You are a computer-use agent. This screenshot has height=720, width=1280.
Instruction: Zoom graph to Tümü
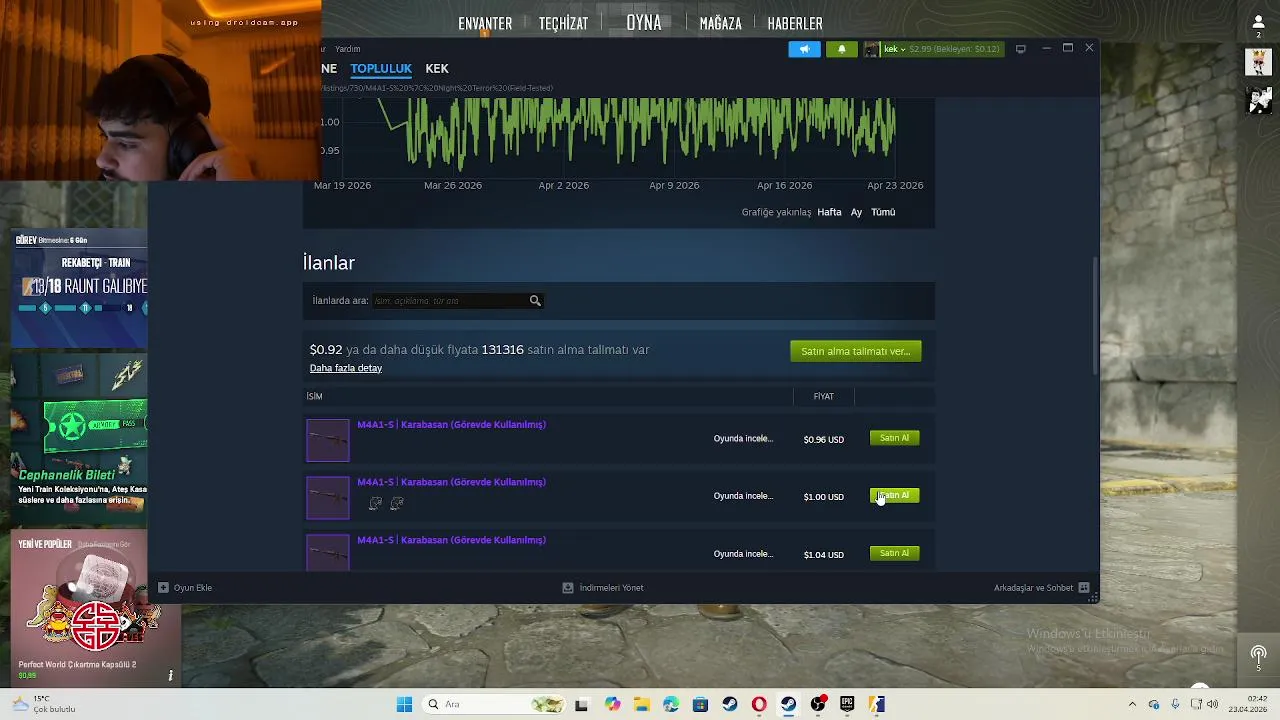click(x=883, y=212)
